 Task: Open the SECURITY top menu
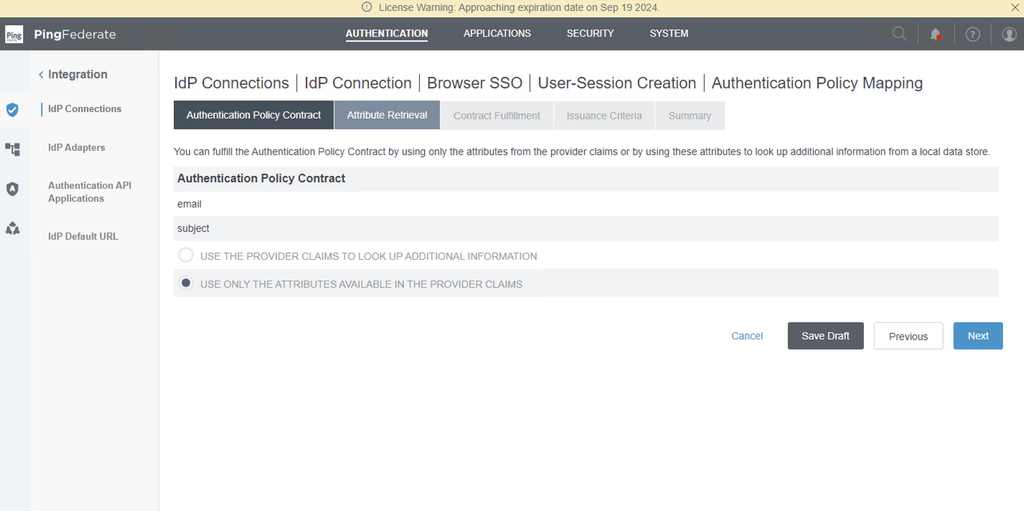(590, 33)
